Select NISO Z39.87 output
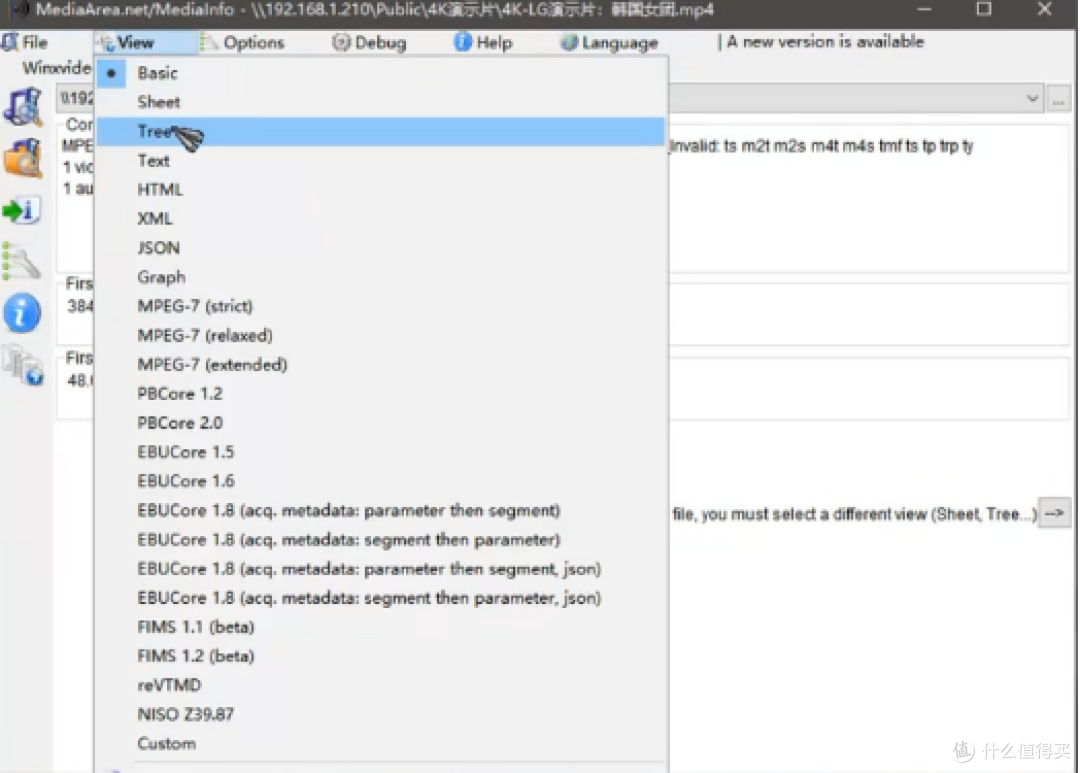The image size is (1080, 773). [x=380, y=714]
